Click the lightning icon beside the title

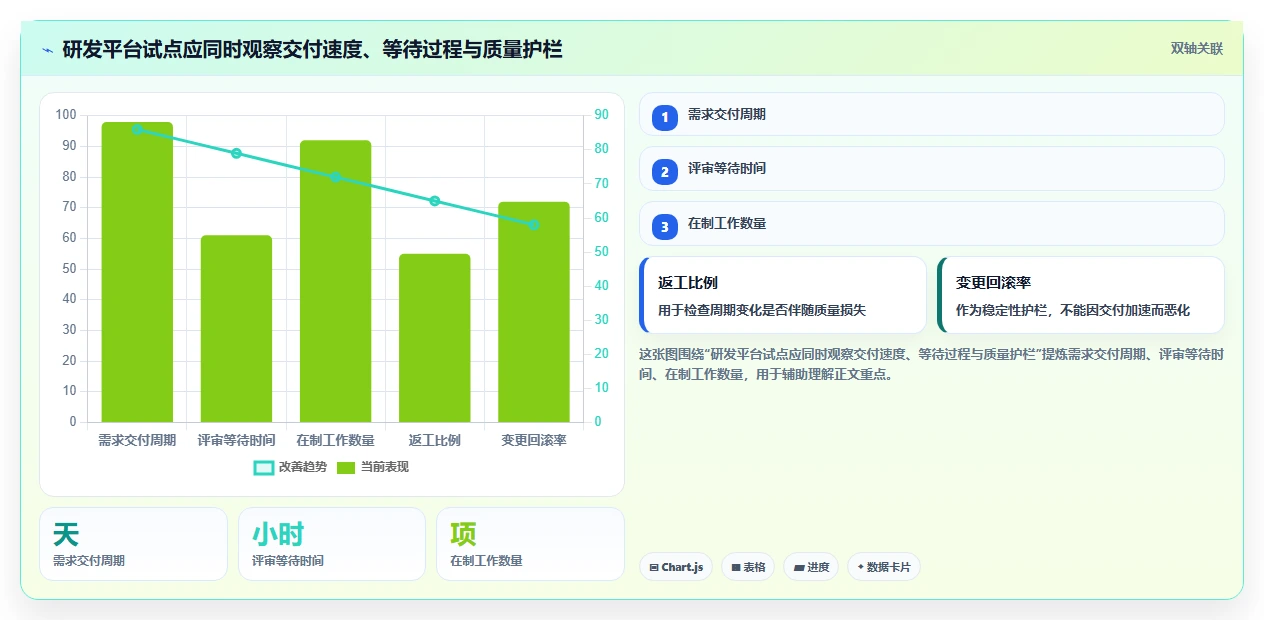48,50
